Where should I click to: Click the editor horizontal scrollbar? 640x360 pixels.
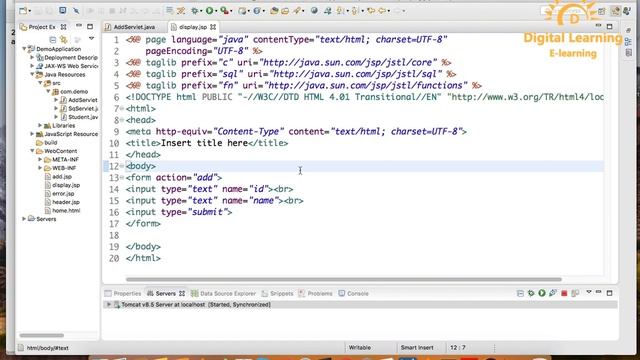(x=344, y=280)
